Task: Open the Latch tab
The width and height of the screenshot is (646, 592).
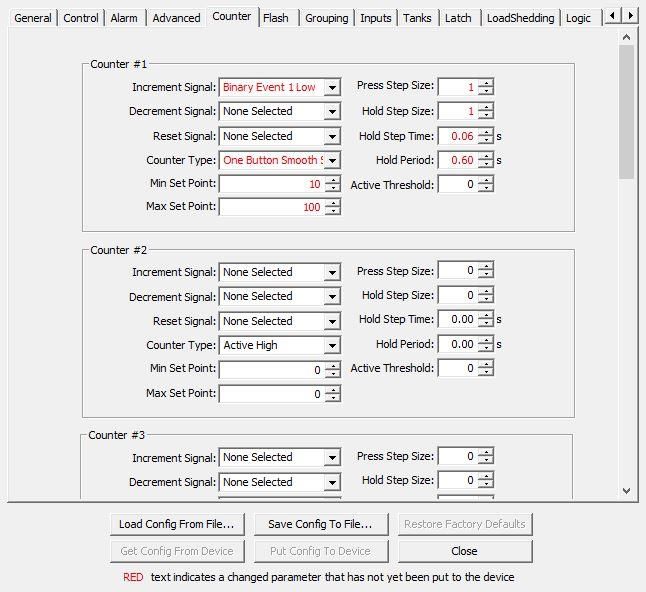Action: [458, 18]
